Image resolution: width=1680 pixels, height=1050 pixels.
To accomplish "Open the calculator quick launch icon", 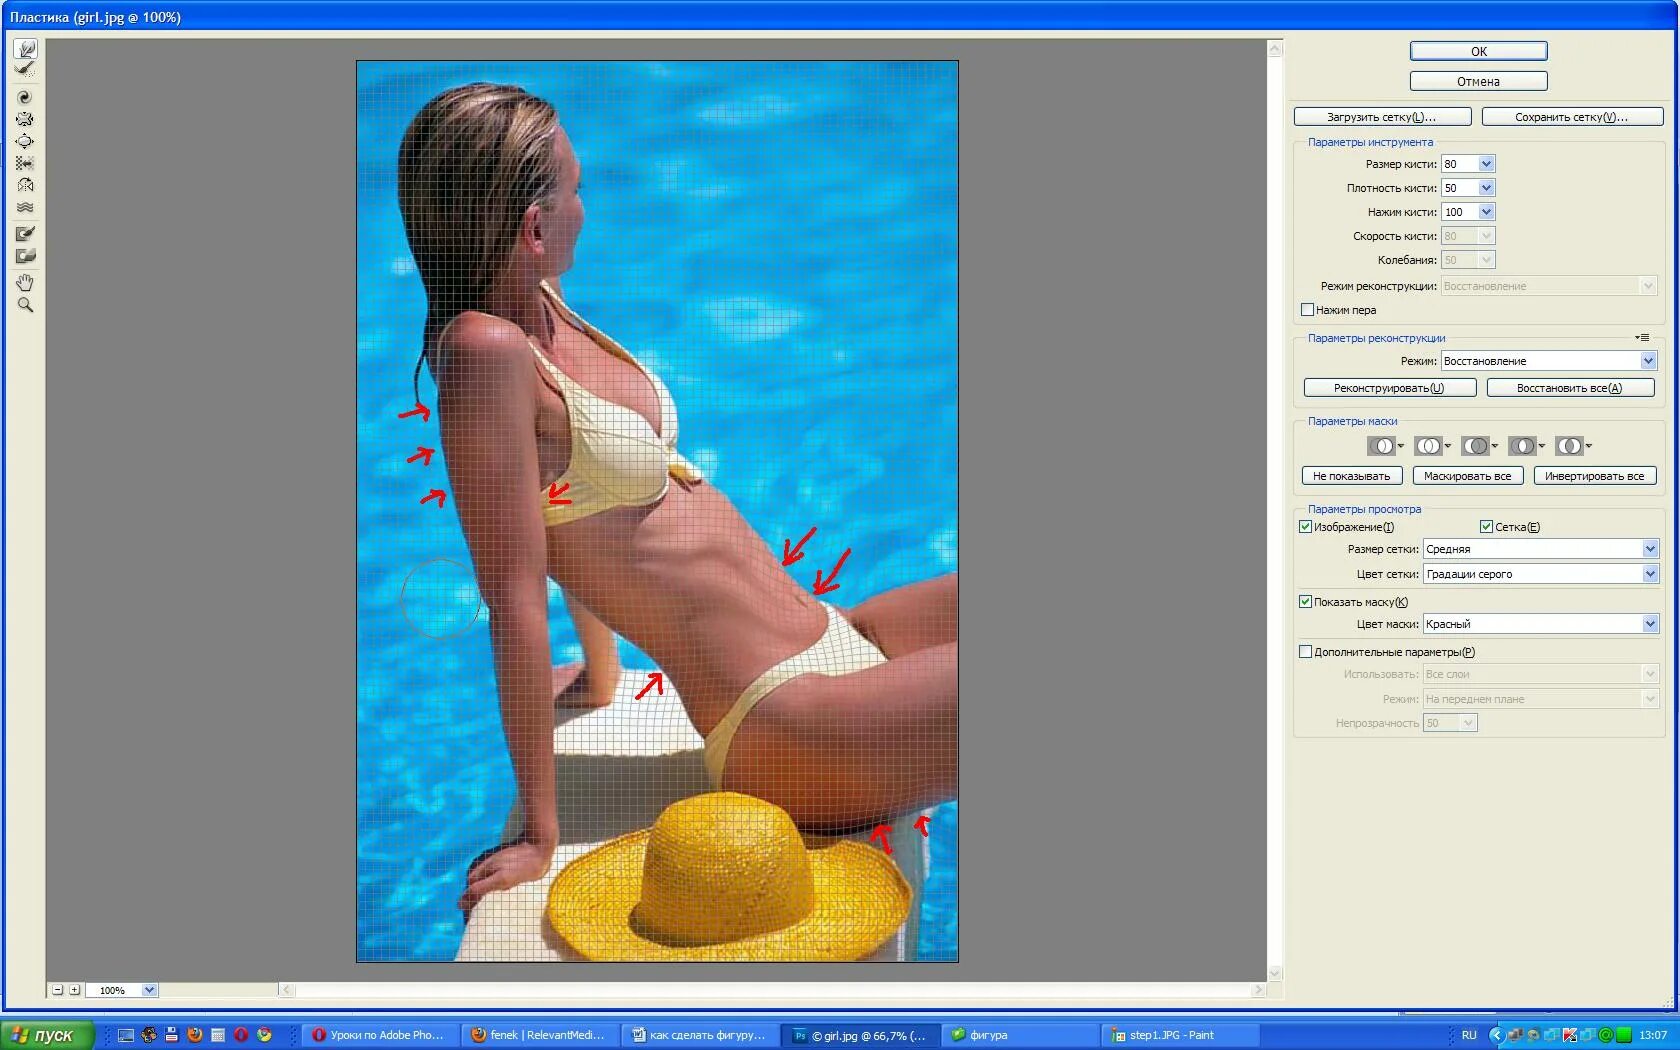I will (218, 1035).
